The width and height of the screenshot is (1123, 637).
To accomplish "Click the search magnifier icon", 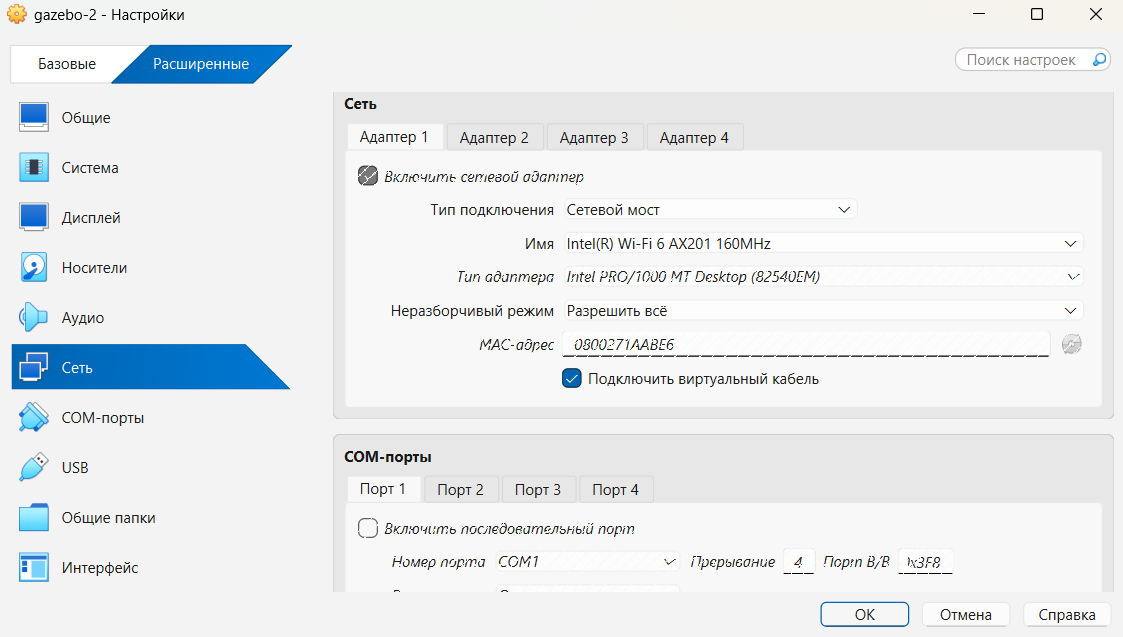I will (x=1099, y=60).
